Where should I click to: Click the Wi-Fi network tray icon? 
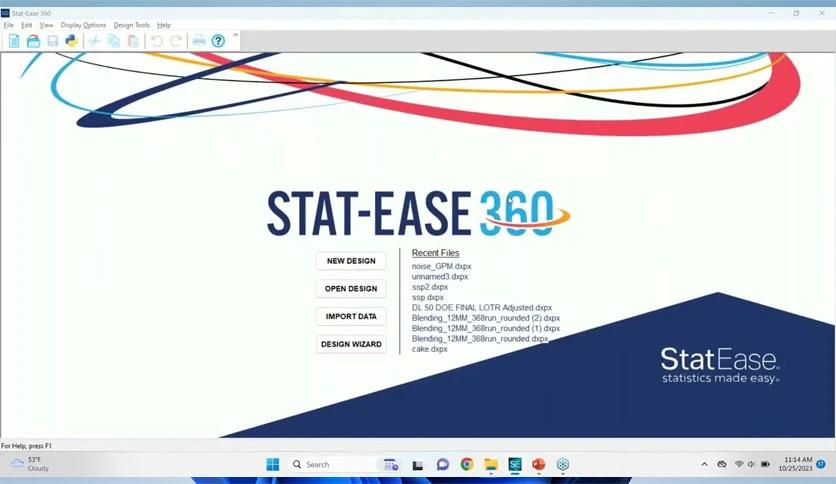click(739, 464)
